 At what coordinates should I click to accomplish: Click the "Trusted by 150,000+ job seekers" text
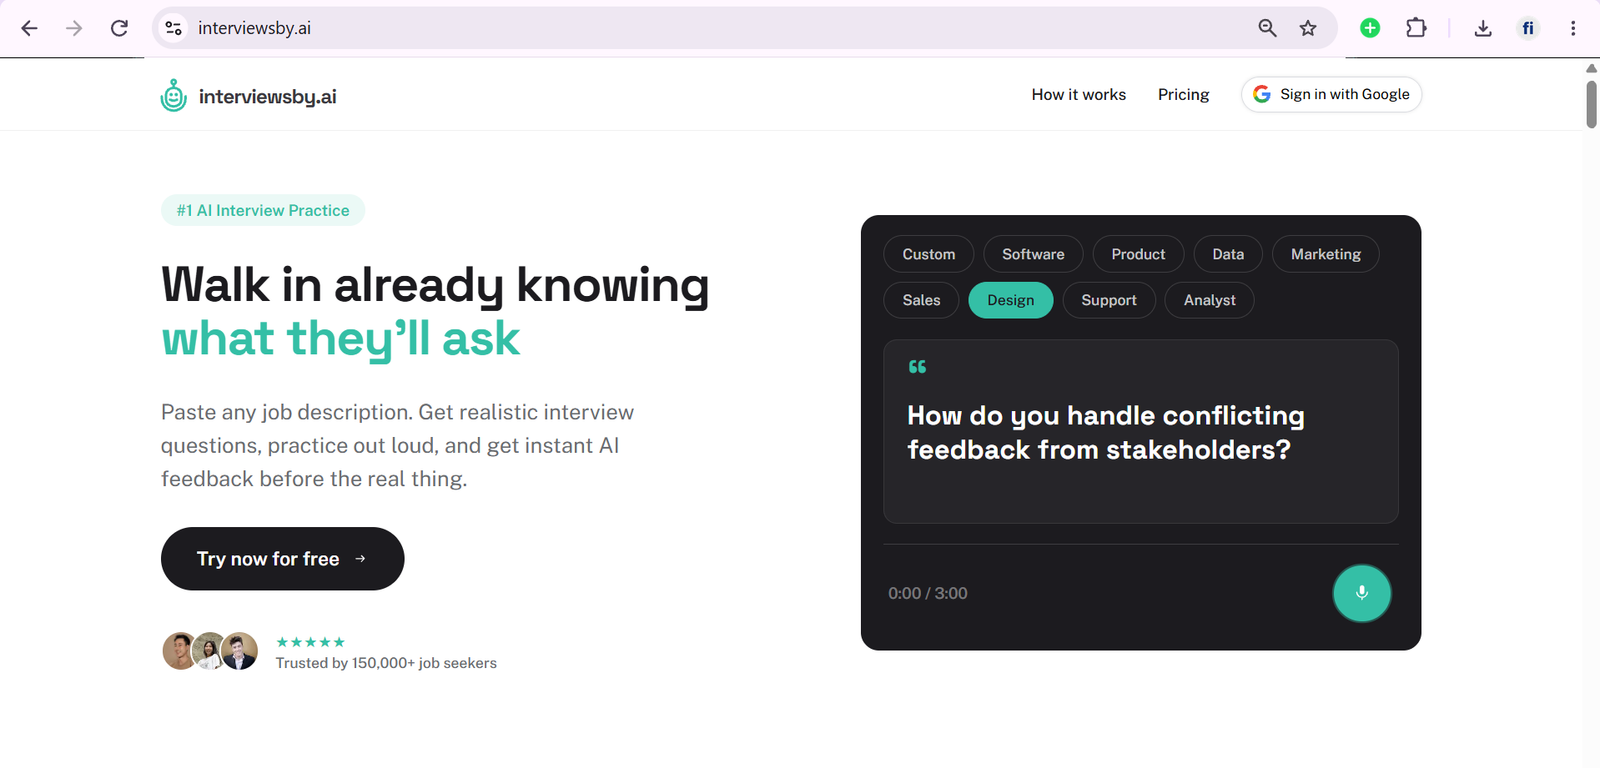coord(386,663)
